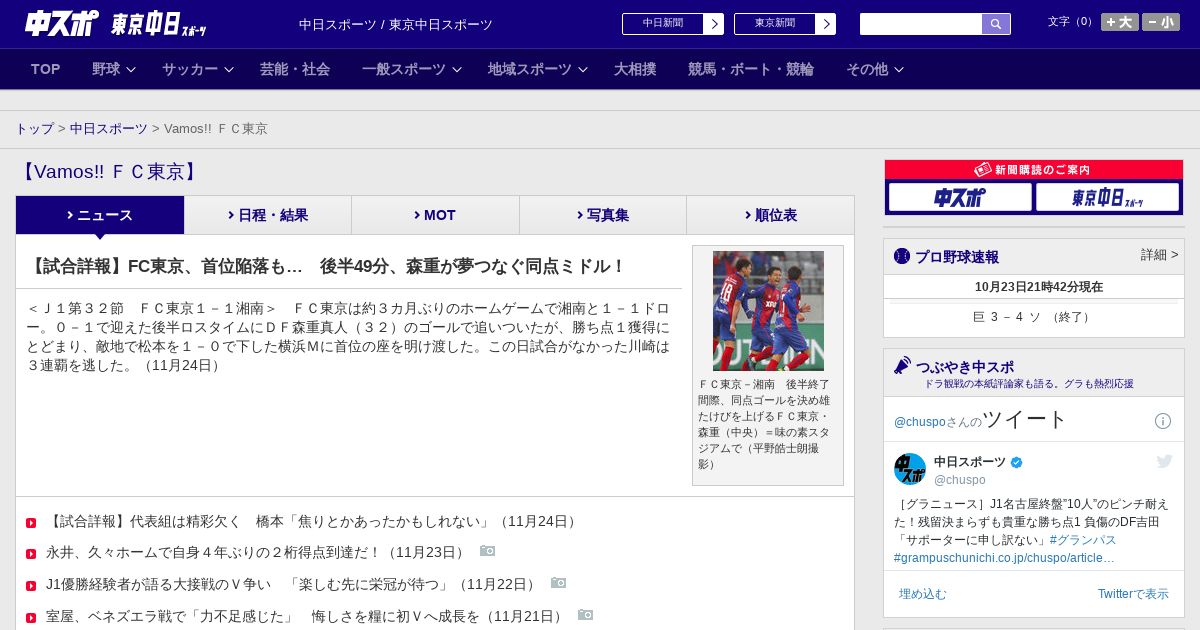Click the Tokyo Chunichi Sports header logo

[158, 24]
